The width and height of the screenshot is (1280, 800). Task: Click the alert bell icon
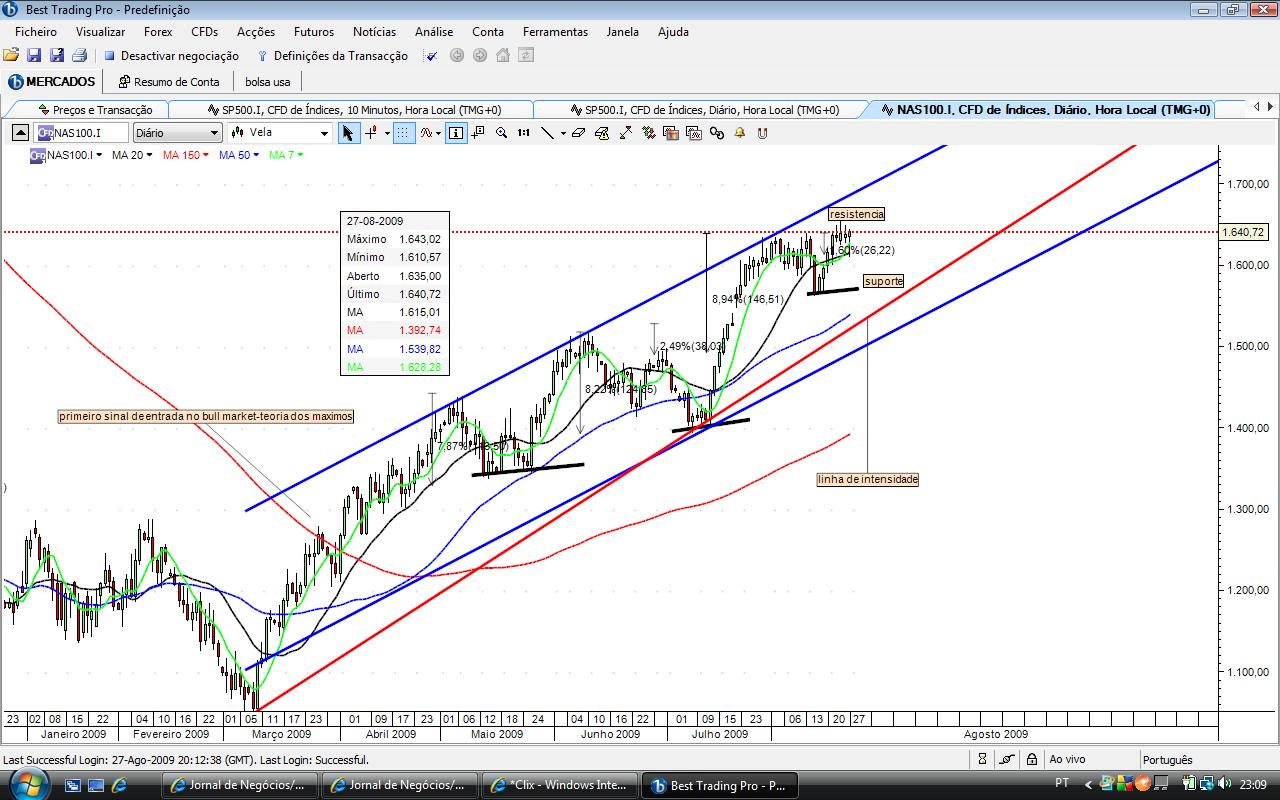coord(739,132)
